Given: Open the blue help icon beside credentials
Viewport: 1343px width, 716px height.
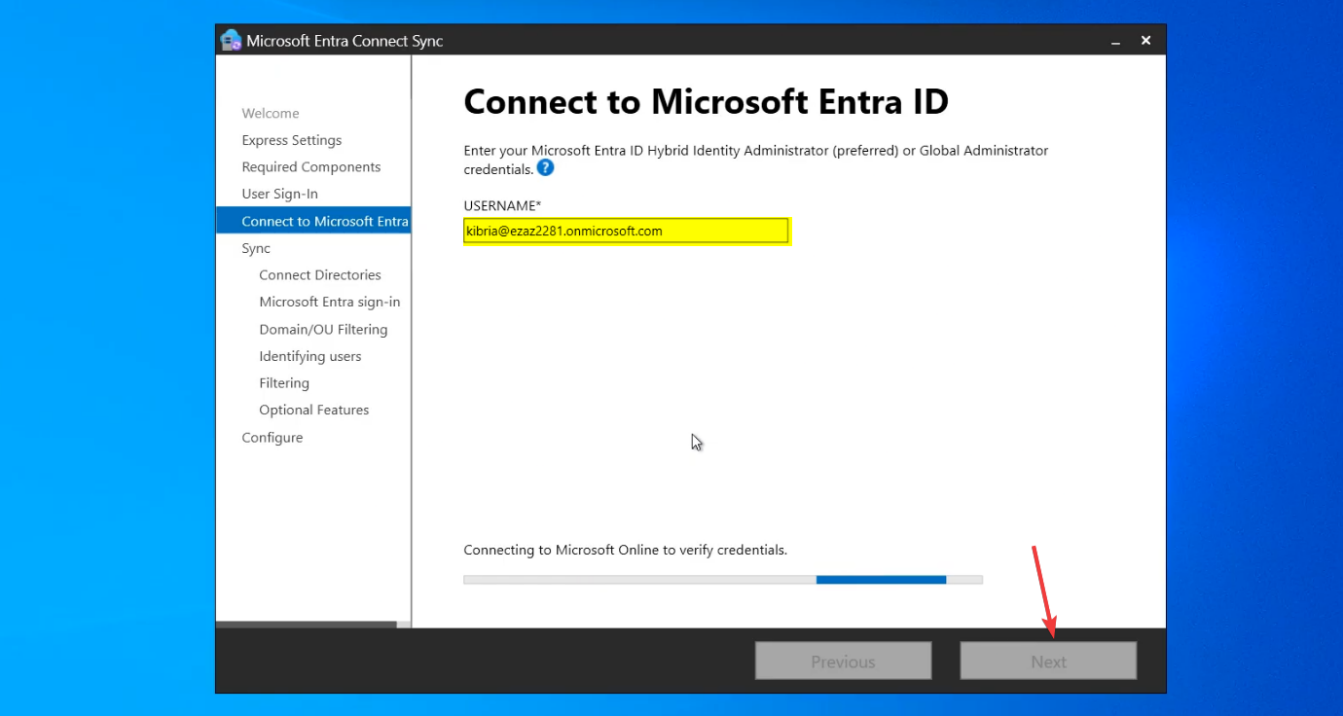Looking at the screenshot, I should [545, 168].
